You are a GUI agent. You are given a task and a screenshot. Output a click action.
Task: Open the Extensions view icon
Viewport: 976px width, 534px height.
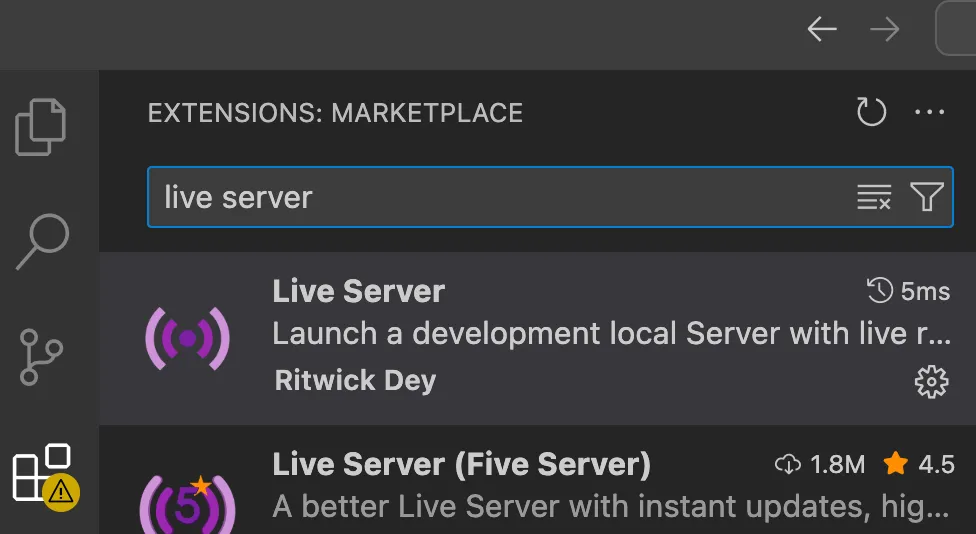pyautogui.click(x=45, y=477)
